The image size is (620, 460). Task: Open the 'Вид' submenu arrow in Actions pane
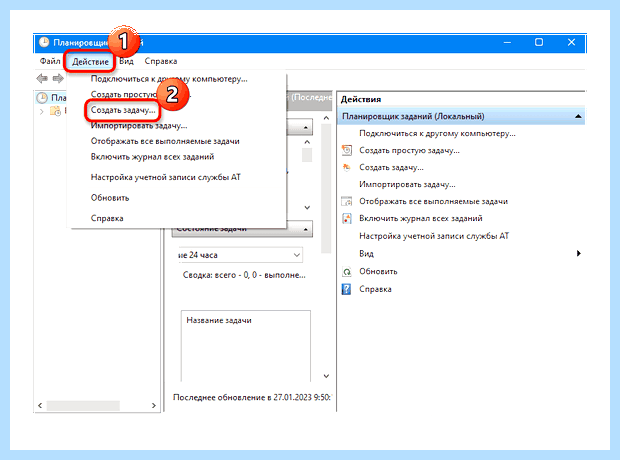578,253
